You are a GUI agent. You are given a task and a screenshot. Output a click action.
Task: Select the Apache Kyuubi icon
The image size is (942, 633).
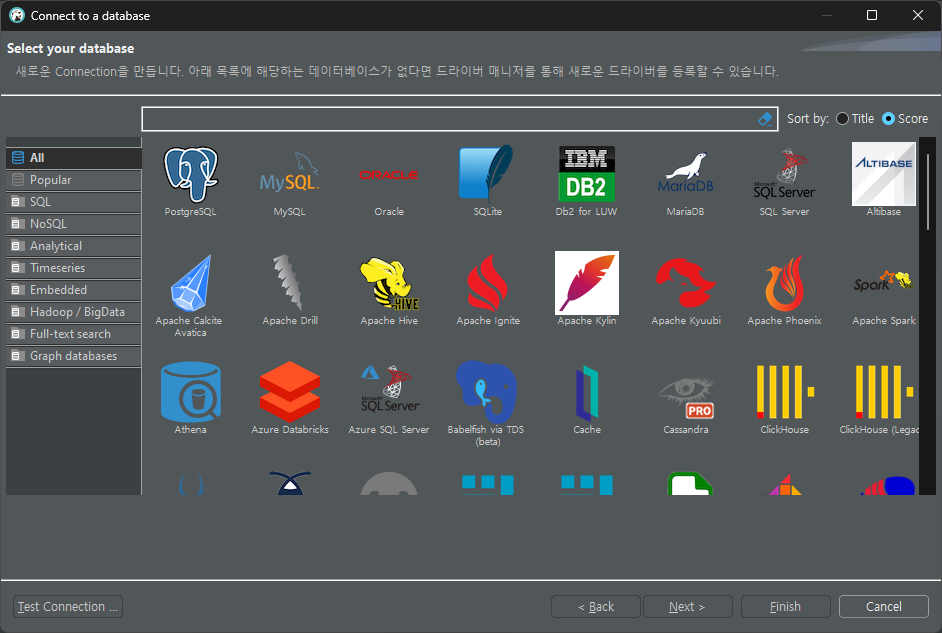pyautogui.click(x=685, y=283)
